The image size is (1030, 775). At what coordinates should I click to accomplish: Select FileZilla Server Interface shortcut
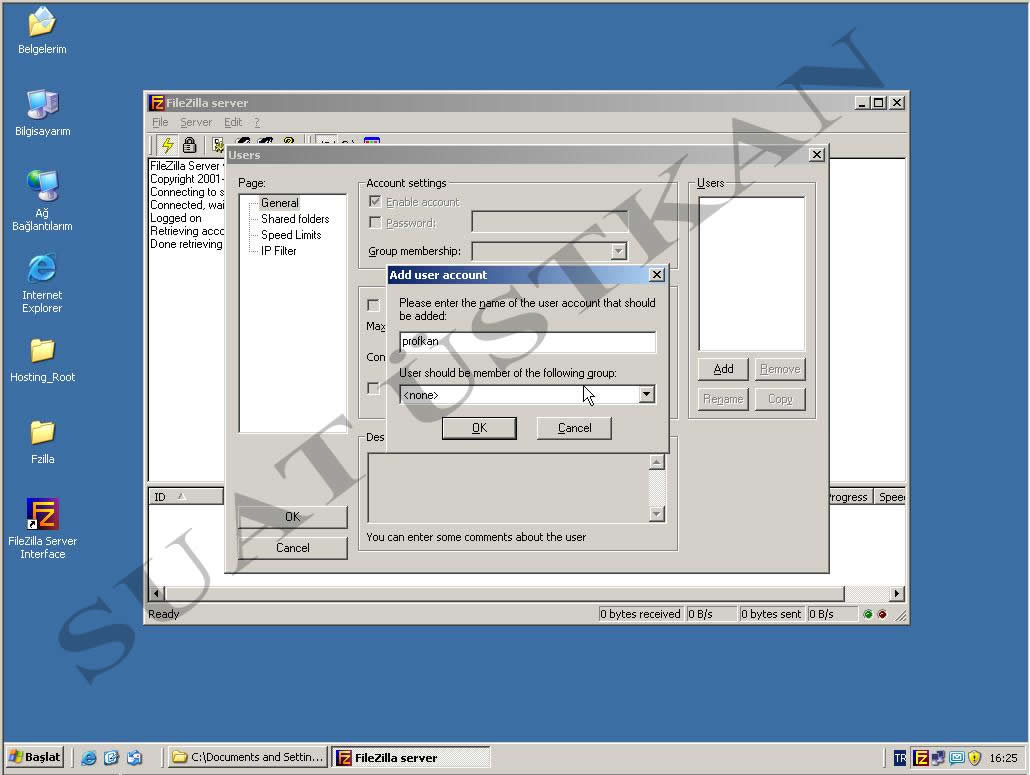point(42,529)
